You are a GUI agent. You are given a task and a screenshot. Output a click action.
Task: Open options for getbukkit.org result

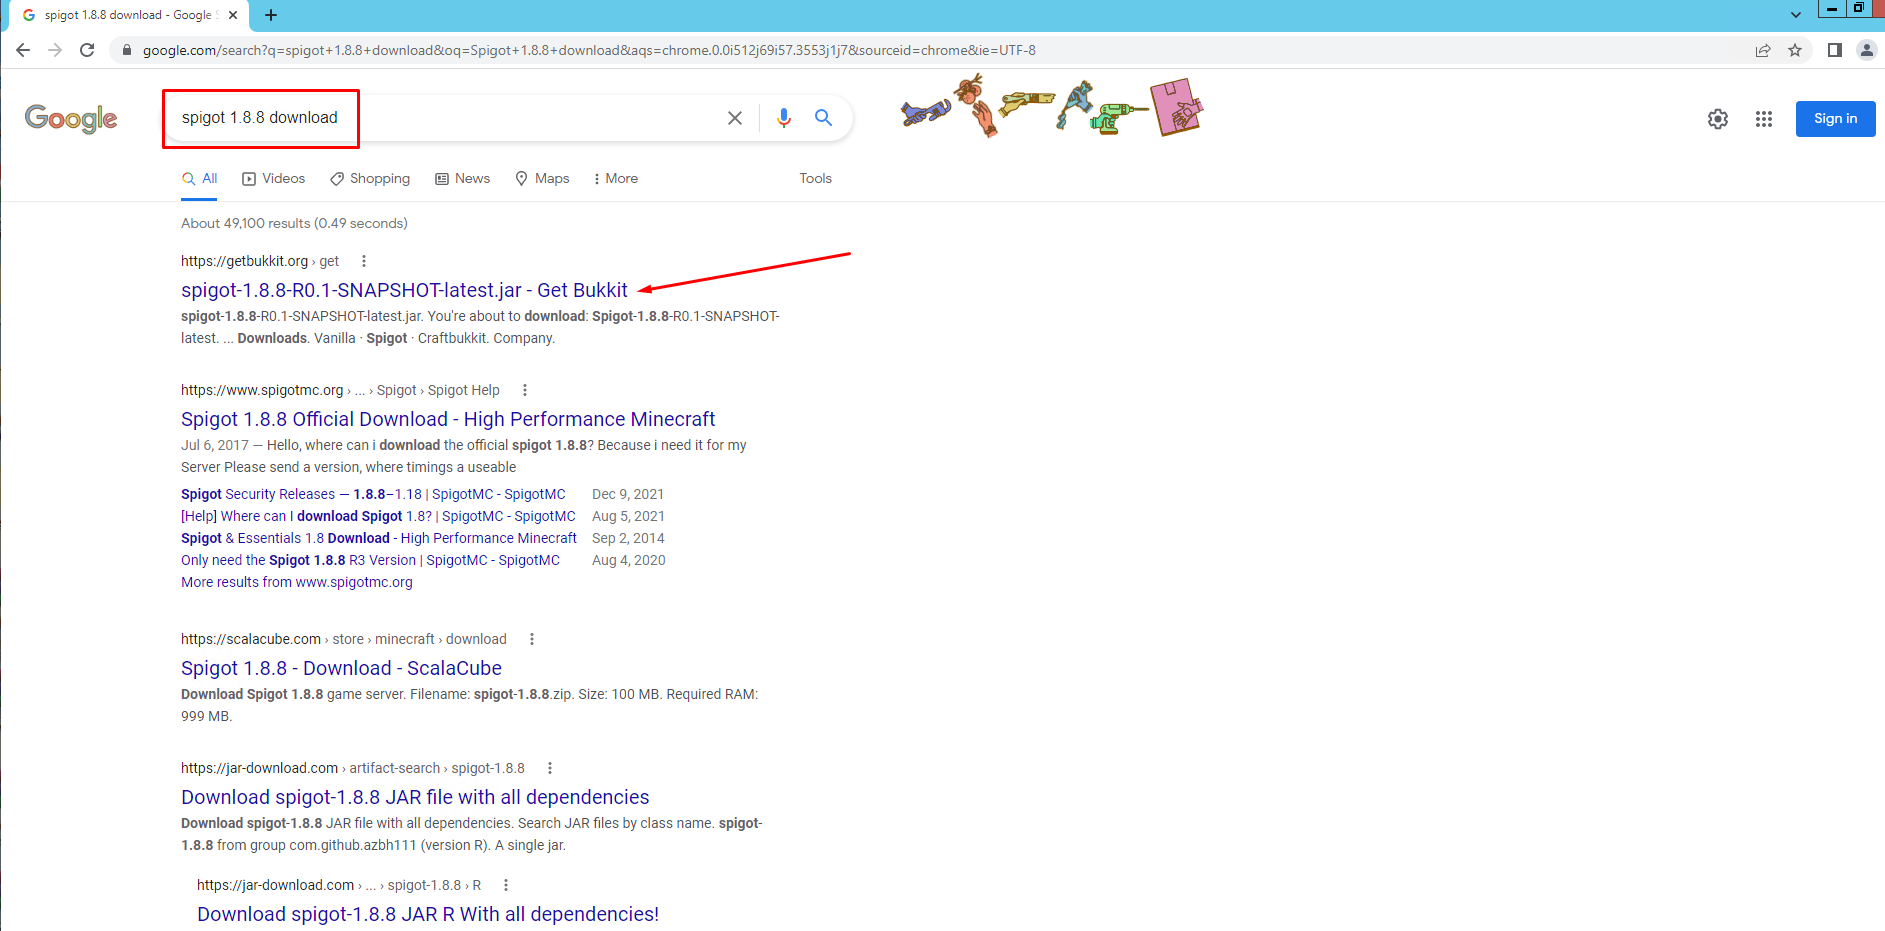364,261
